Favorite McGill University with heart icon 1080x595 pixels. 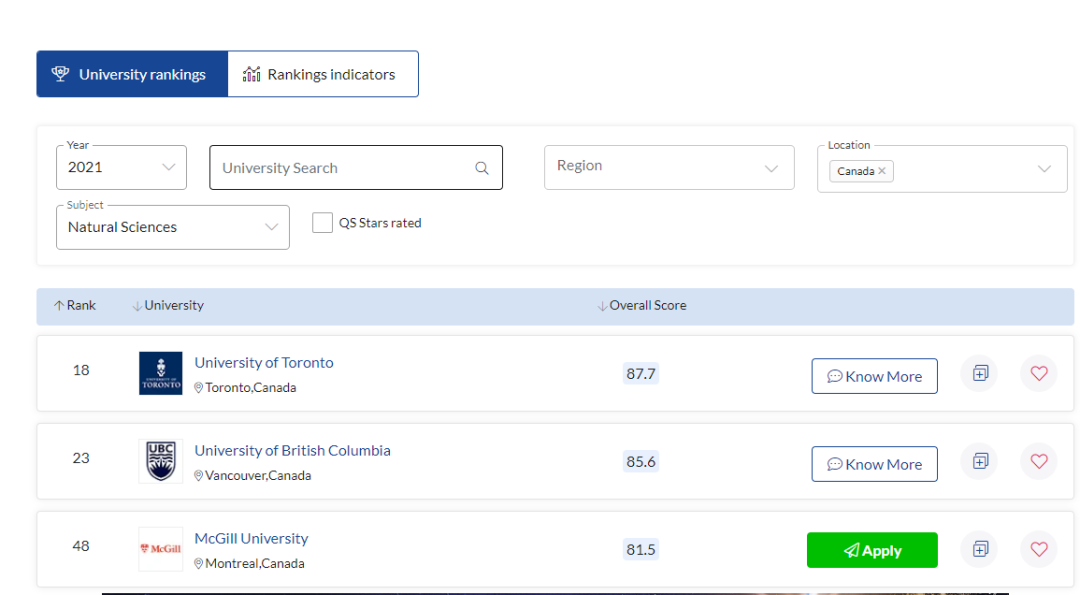click(x=1038, y=549)
